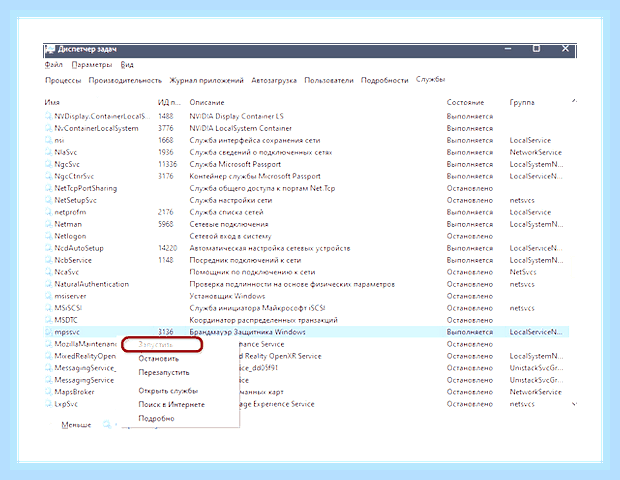The image size is (620, 480).
Task: Click the service icon beside NvContainerLocalSystem
Action: [48, 128]
